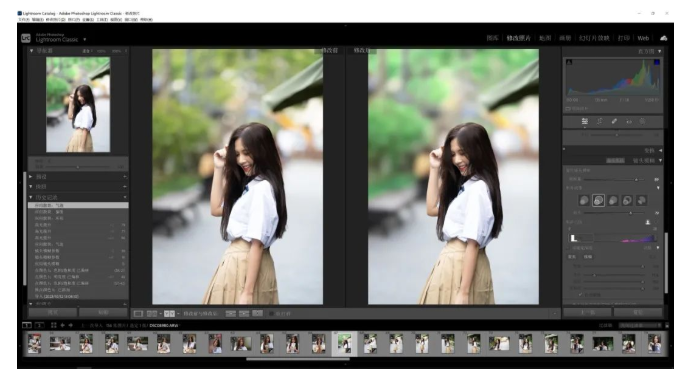Image resolution: width=695 pixels, height=378 pixels.
Task: Switch to the 画册 Book module
Action: [x=565, y=38]
